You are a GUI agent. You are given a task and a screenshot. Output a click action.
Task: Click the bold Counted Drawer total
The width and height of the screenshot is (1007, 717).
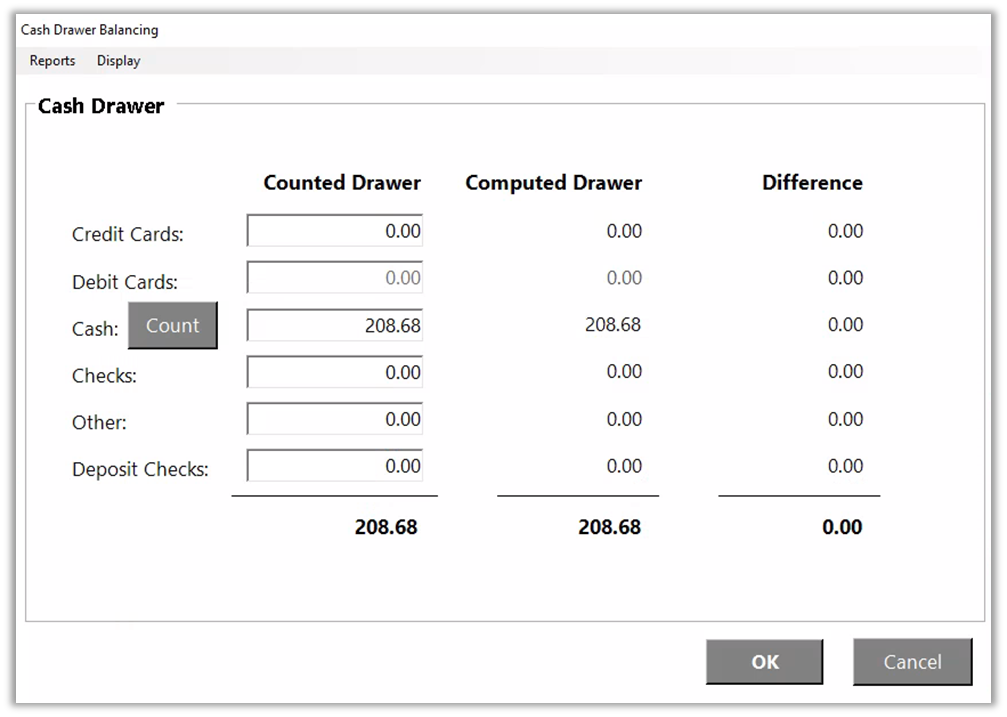pyautogui.click(x=386, y=527)
